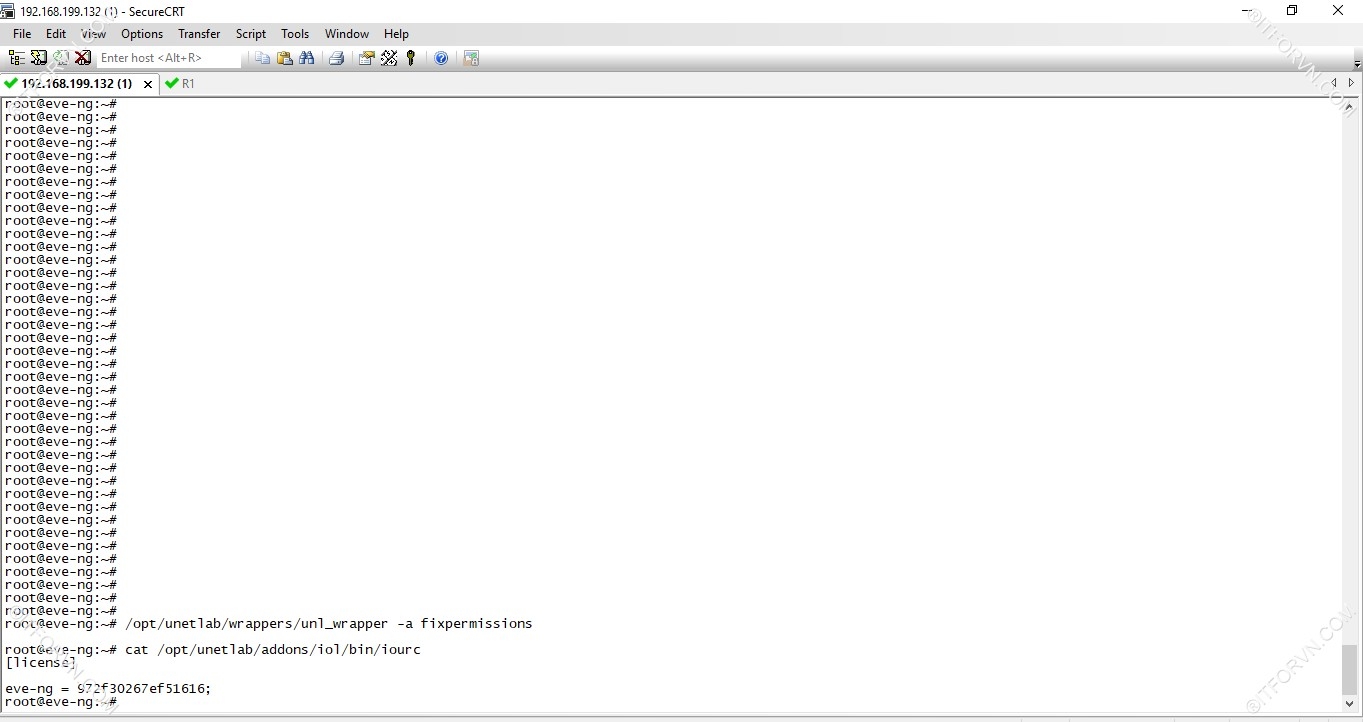Image resolution: width=1363 pixels, height=722 pixels.
Task: Close the 192.168.199.132 (1) tab
Action: click(x=148, y=84)
